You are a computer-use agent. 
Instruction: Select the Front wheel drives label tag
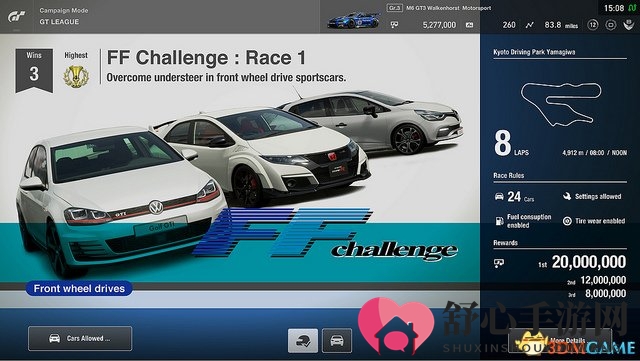coord(79,288)
